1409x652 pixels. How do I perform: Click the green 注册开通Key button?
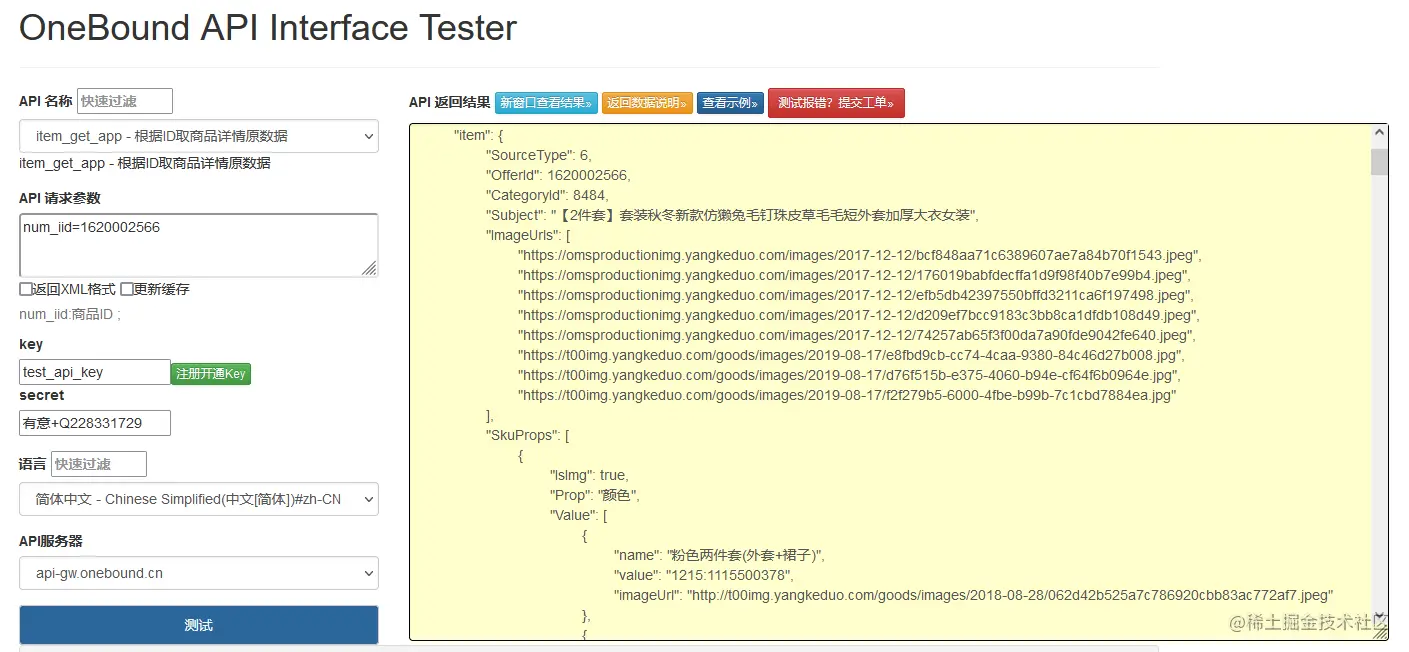[x=210, y=374]
